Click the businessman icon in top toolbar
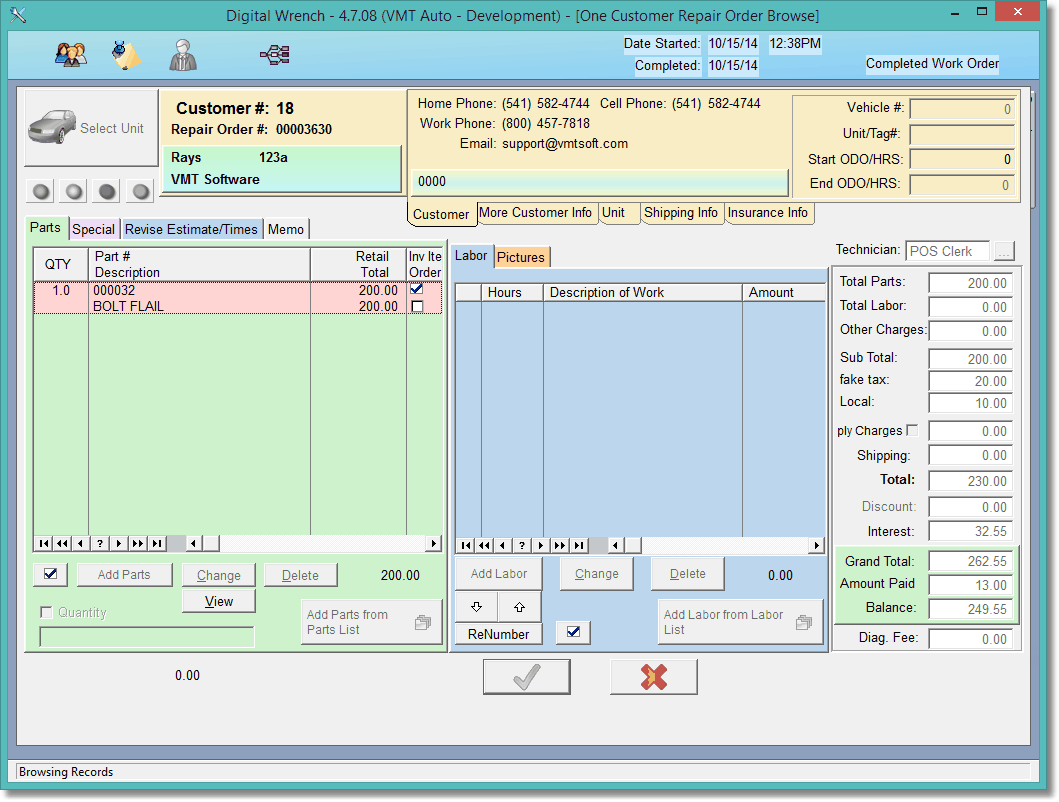The image size is (1059, 802). pos(182,55)
